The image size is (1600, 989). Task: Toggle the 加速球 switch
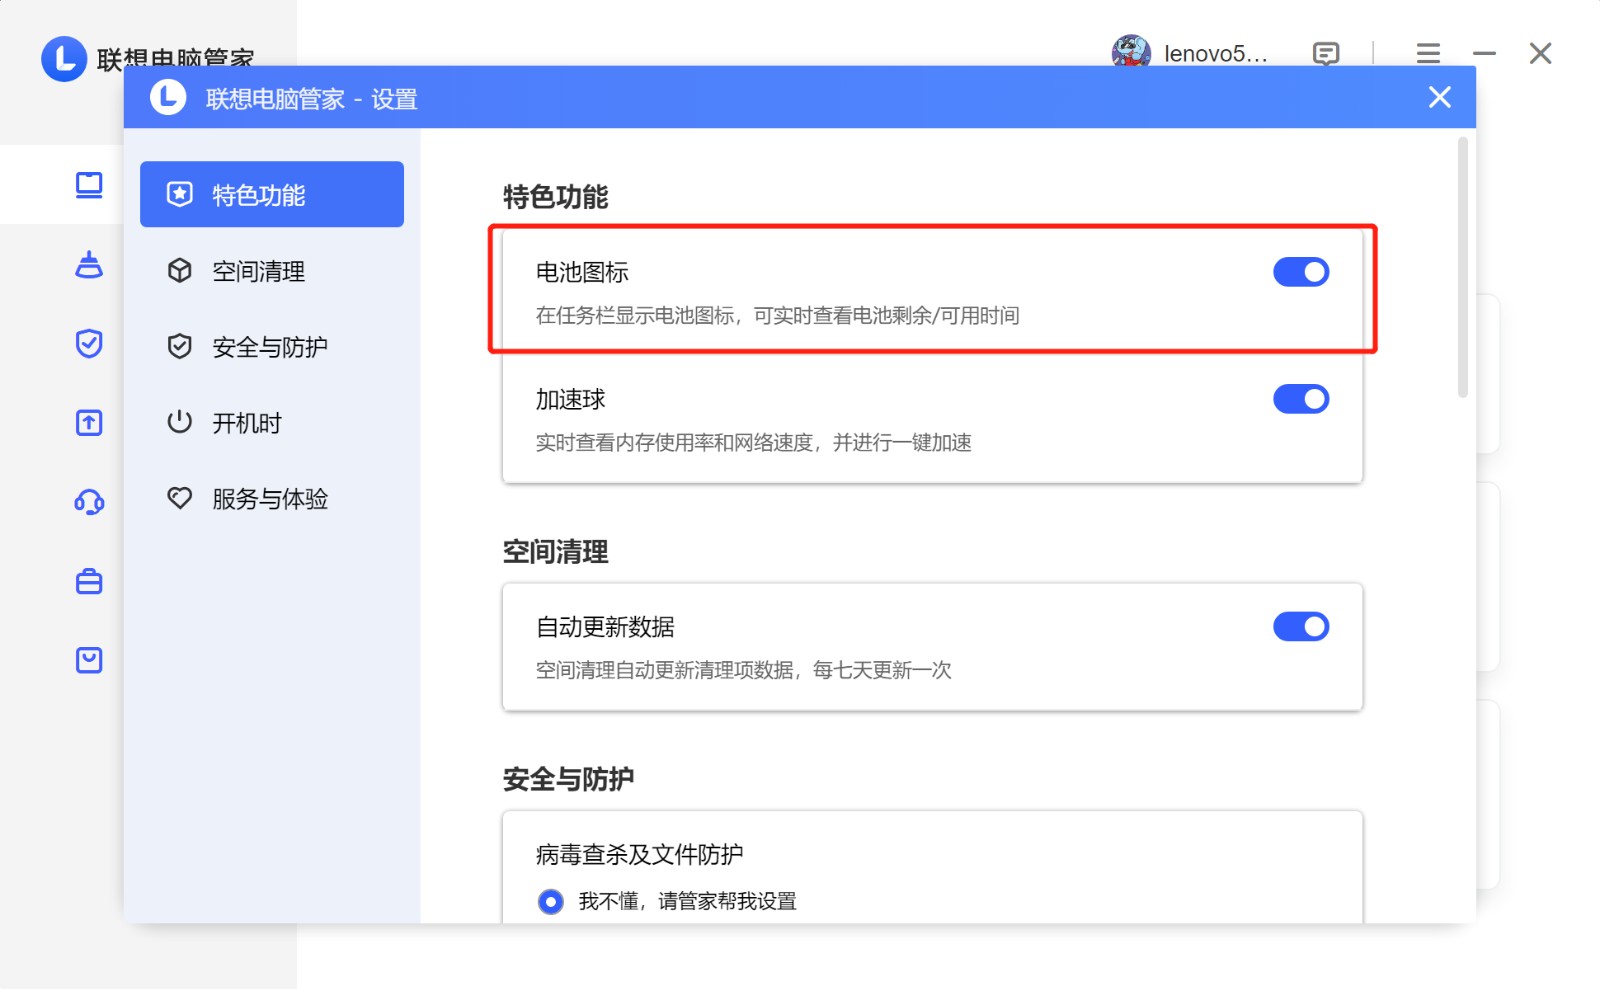tap(1301, 399)
